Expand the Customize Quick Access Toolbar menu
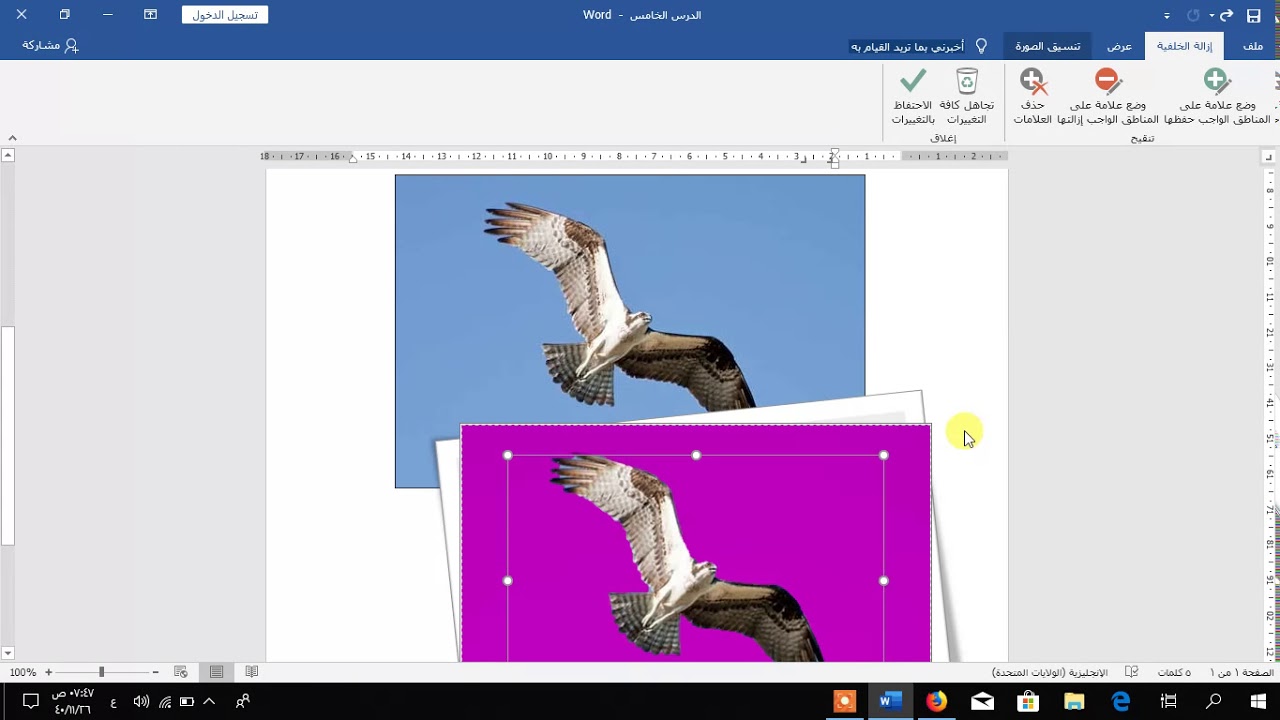 1167,16
